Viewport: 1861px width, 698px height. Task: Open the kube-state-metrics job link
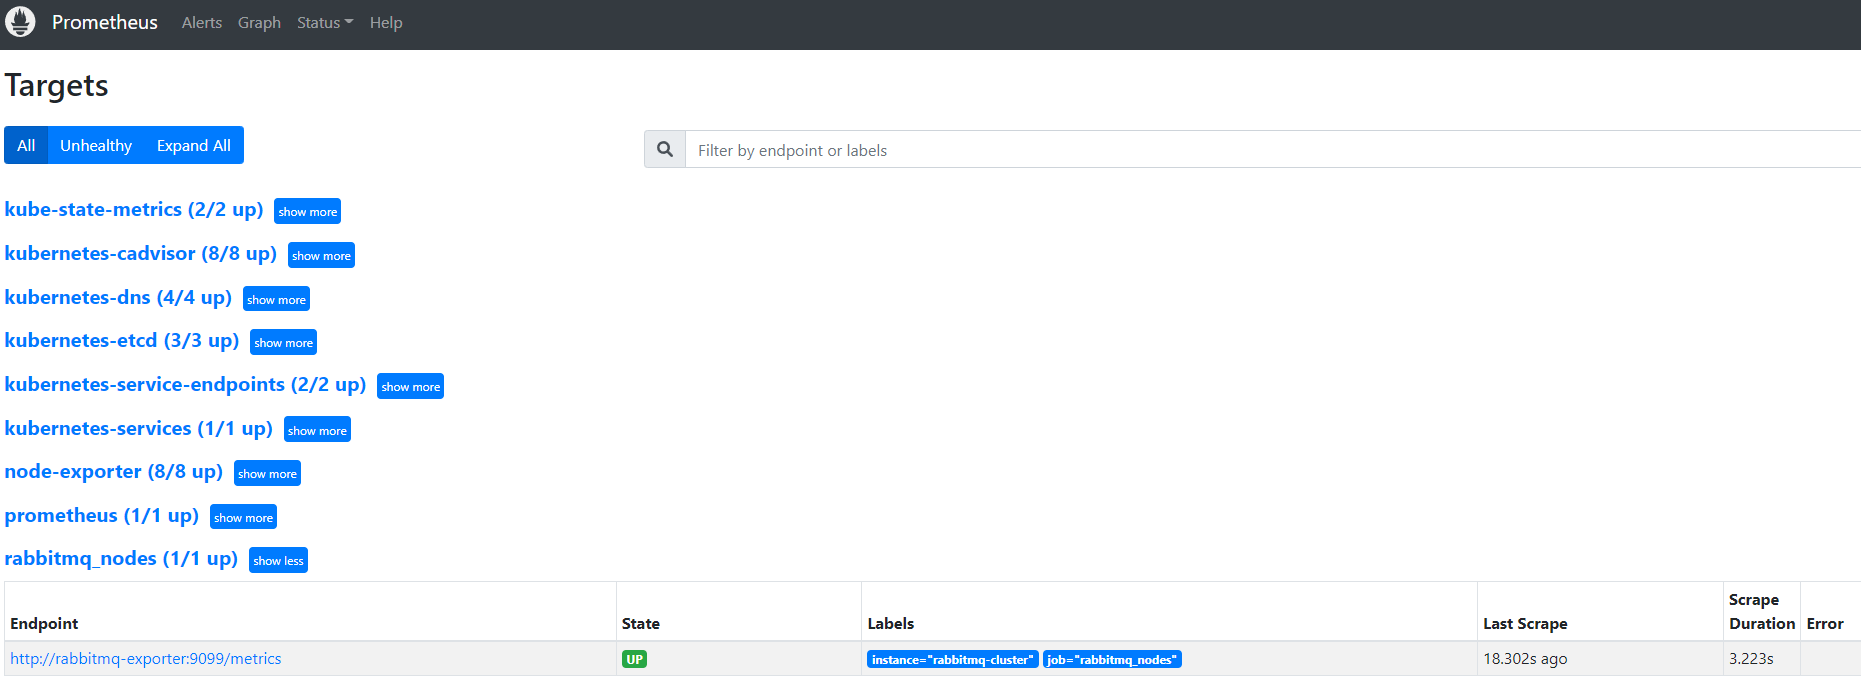point(134,209)
